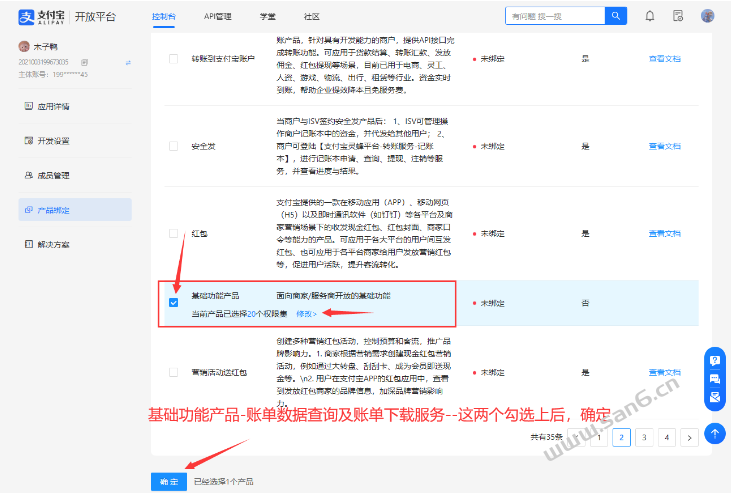Click the app ID 2021003199673035
The width and height of the screenshot is (731, 493).
pyautogui.click(x=43, y=62)
